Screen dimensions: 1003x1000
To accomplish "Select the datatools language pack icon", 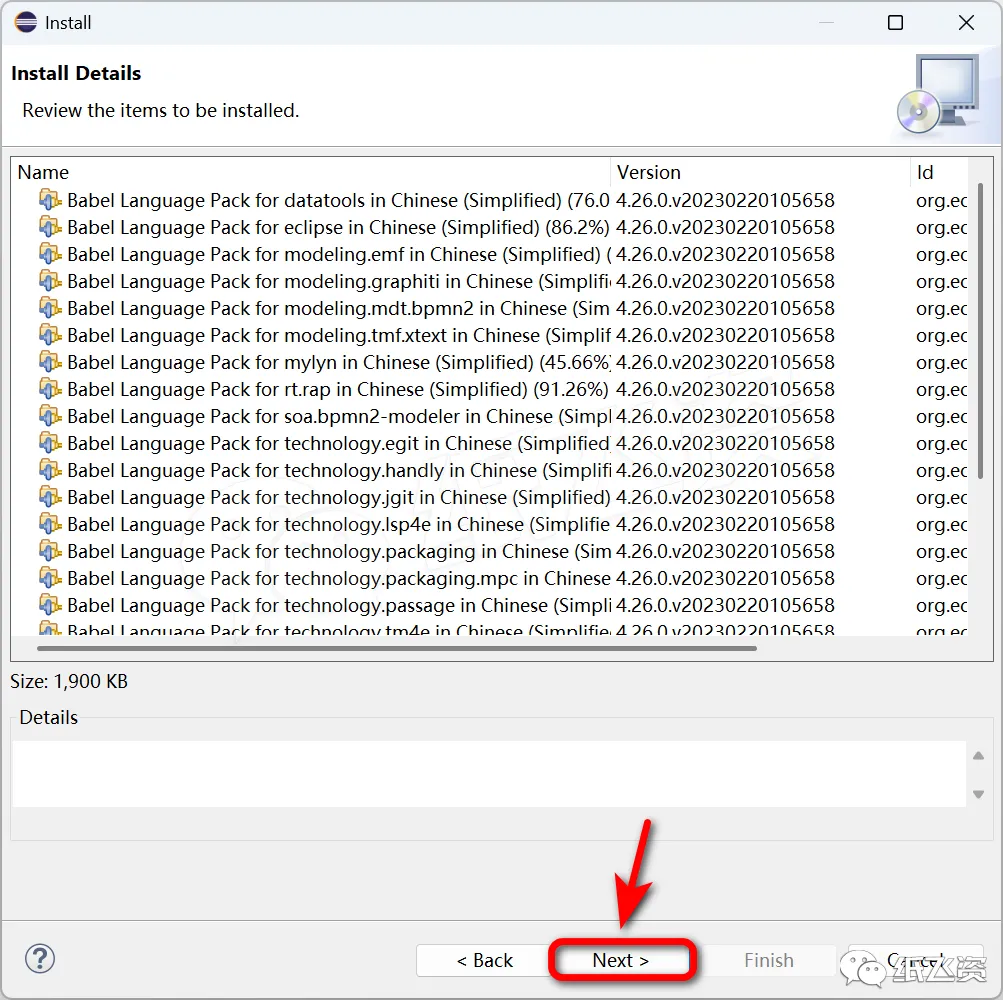I will tap(50, 200).
